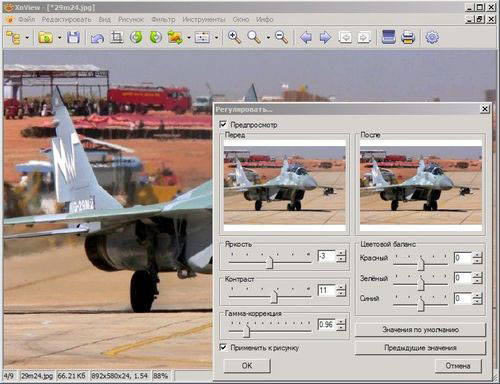Click the Яркость slider thumb
Viewport: 500px width, 384px height.
pos(269,262)
